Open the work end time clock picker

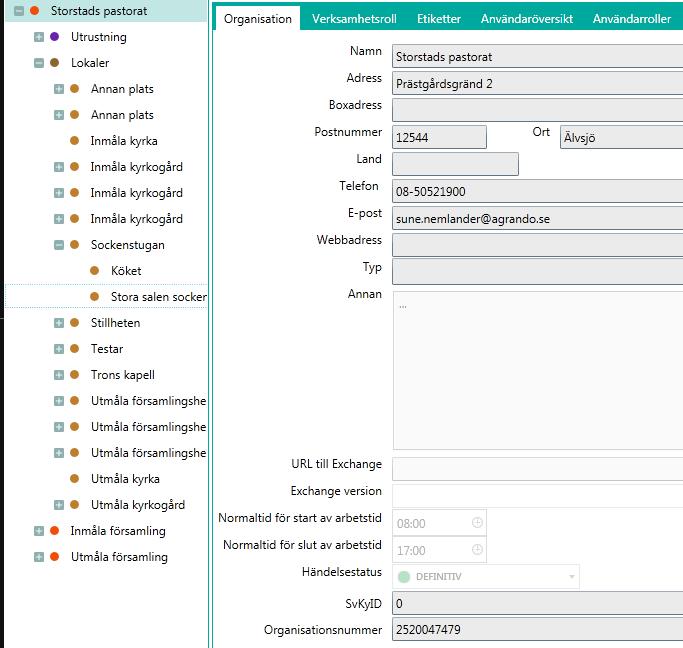pyautogui.click(x=477, y=550)
